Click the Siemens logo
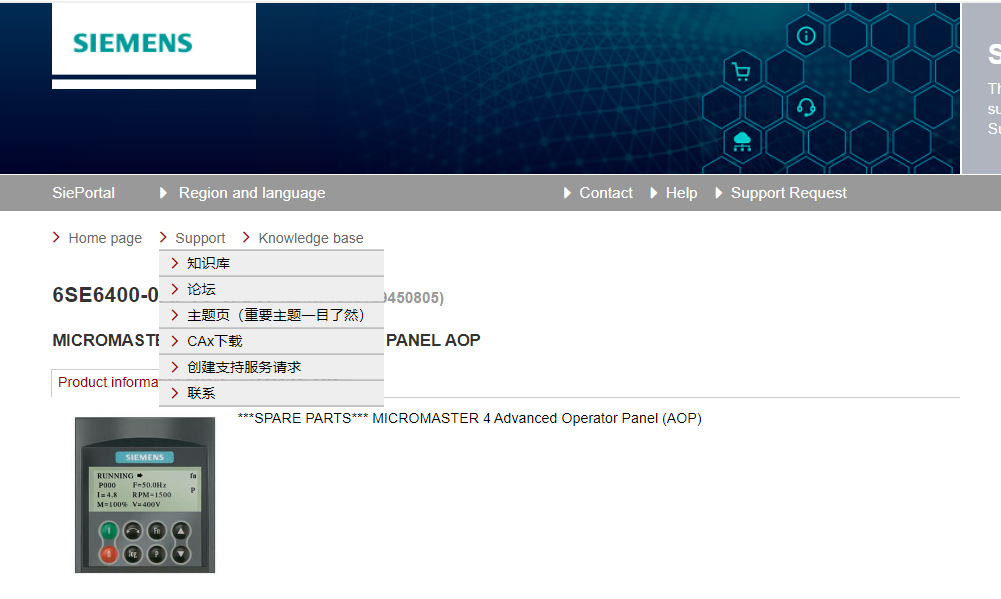Screen dimensions: 1001x599 coord(132,43)
